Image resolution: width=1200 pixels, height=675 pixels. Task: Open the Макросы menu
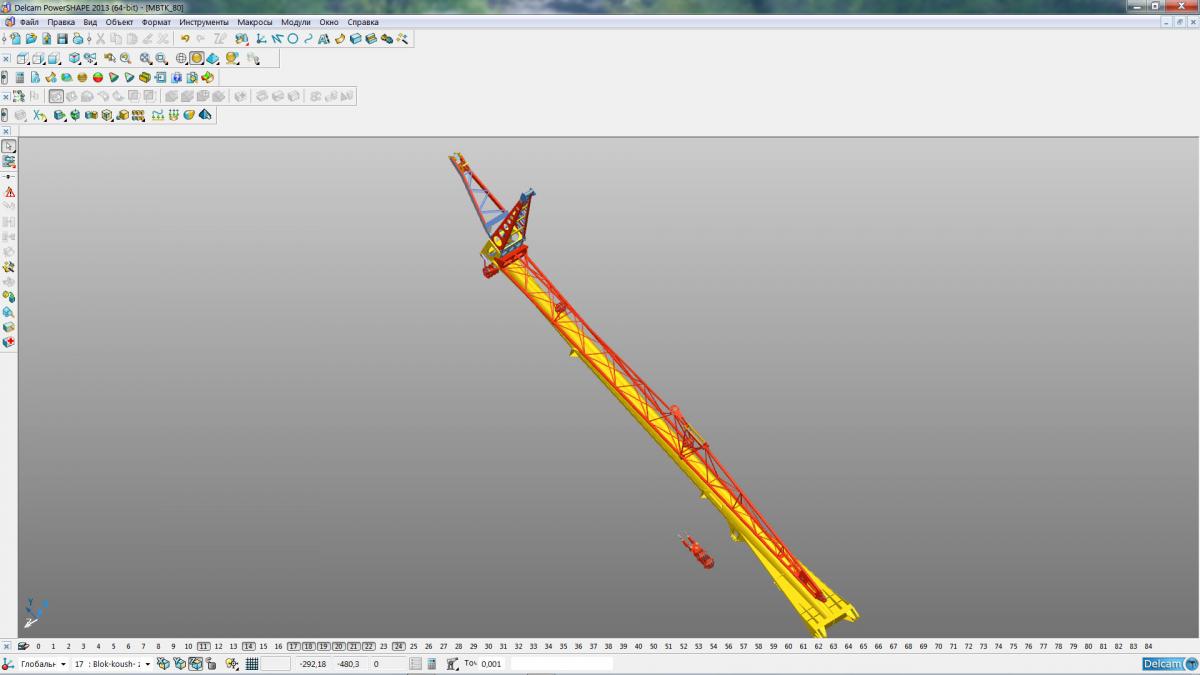pos(255,22)
